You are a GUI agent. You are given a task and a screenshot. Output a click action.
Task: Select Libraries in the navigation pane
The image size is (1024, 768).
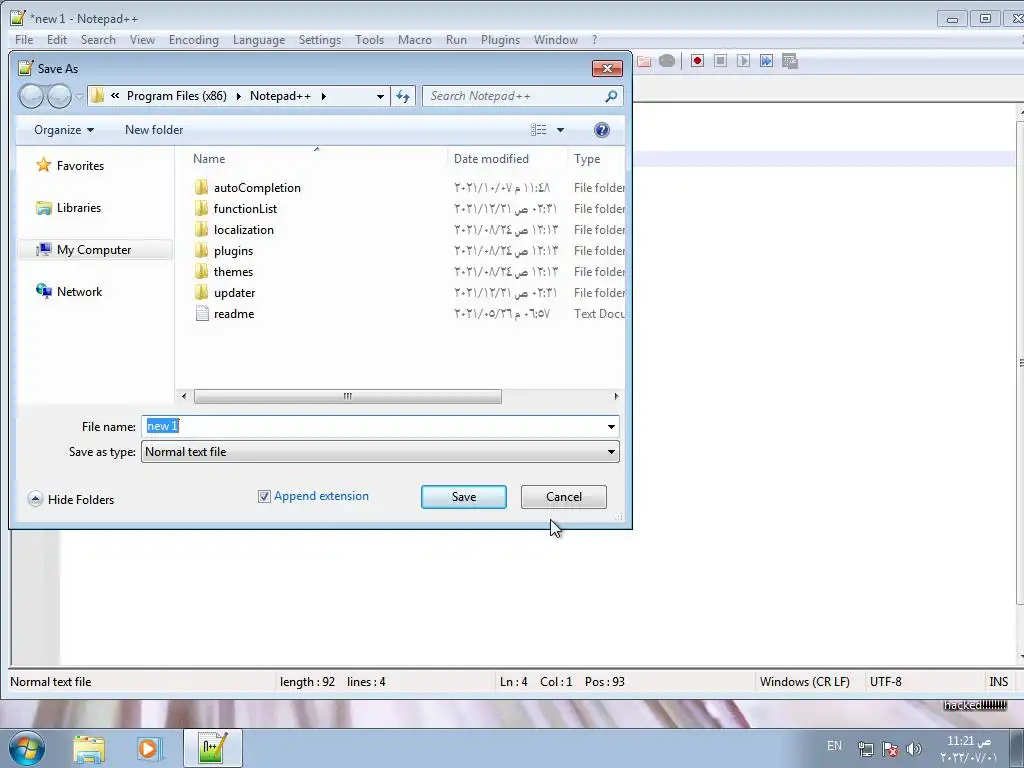(78, 208)
